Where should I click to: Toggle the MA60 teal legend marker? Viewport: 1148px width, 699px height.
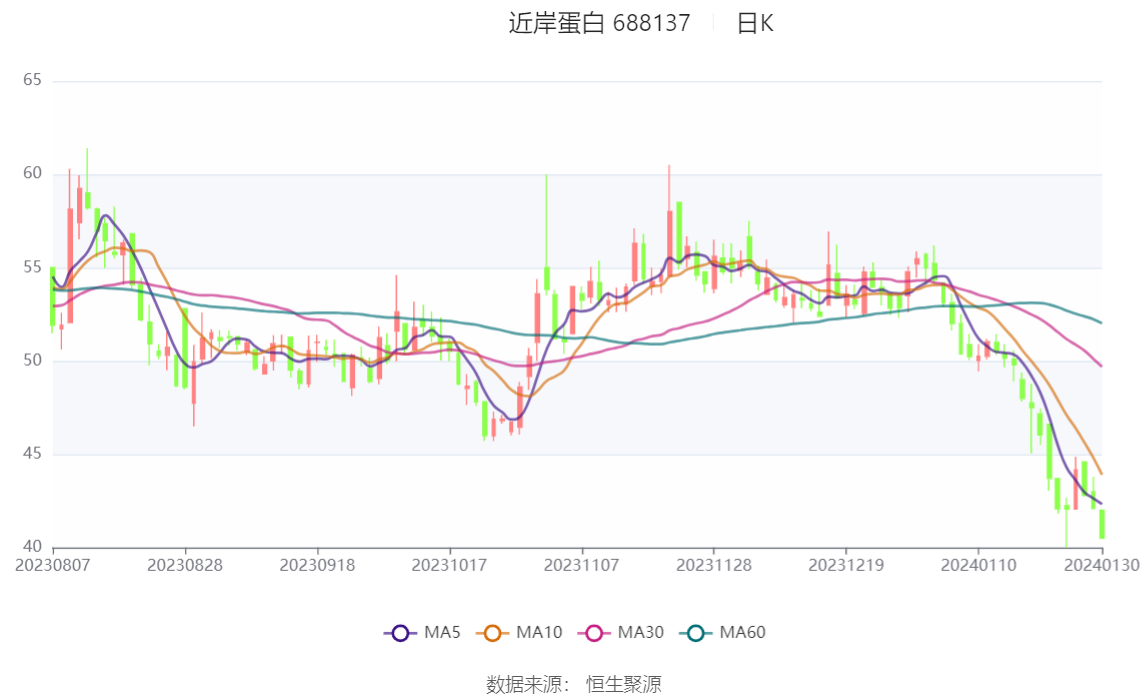[696, 633]
